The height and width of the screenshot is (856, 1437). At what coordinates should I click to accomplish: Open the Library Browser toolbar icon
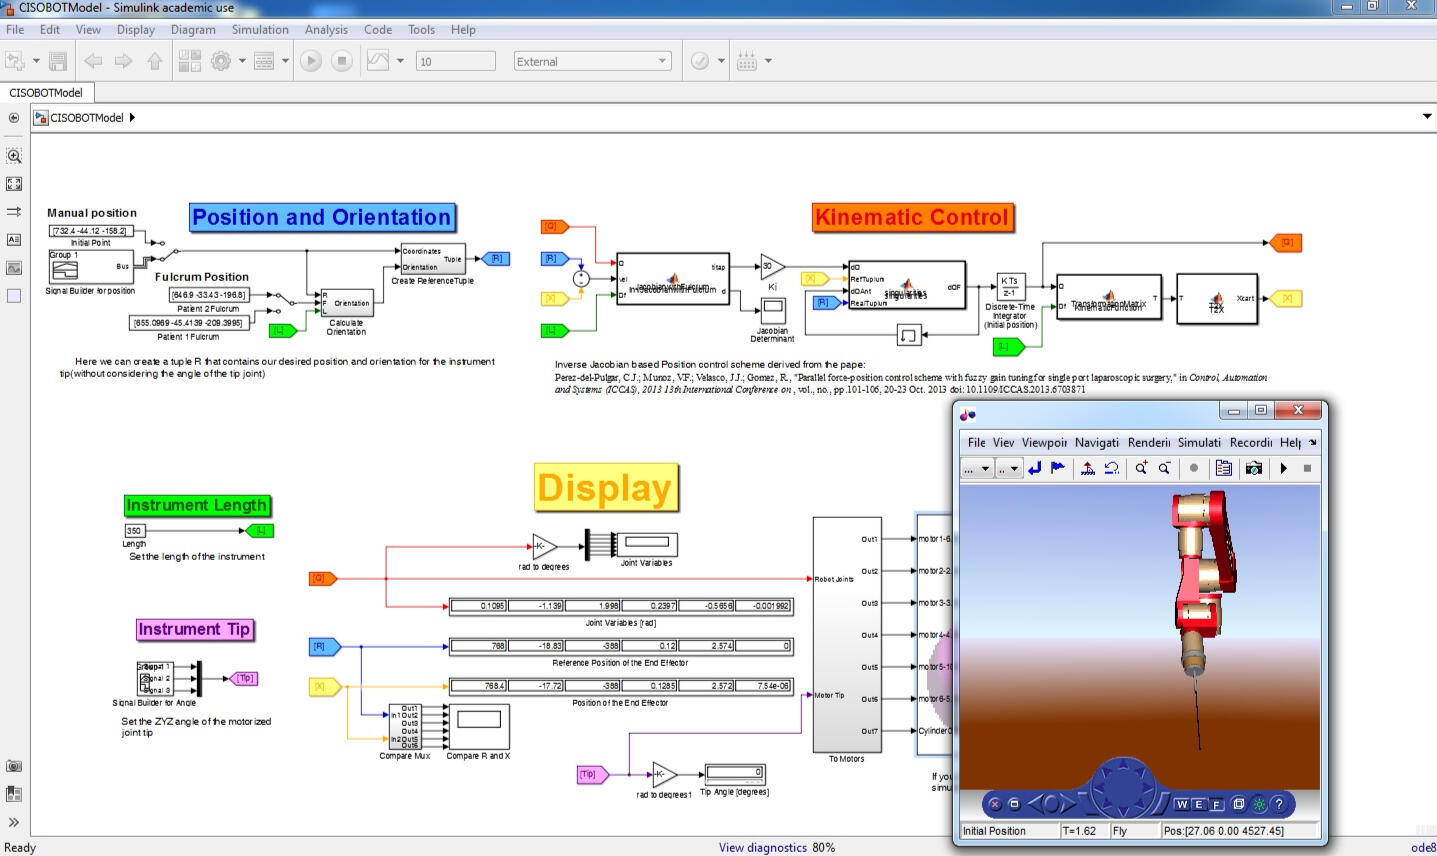click(x=189, y=61)
